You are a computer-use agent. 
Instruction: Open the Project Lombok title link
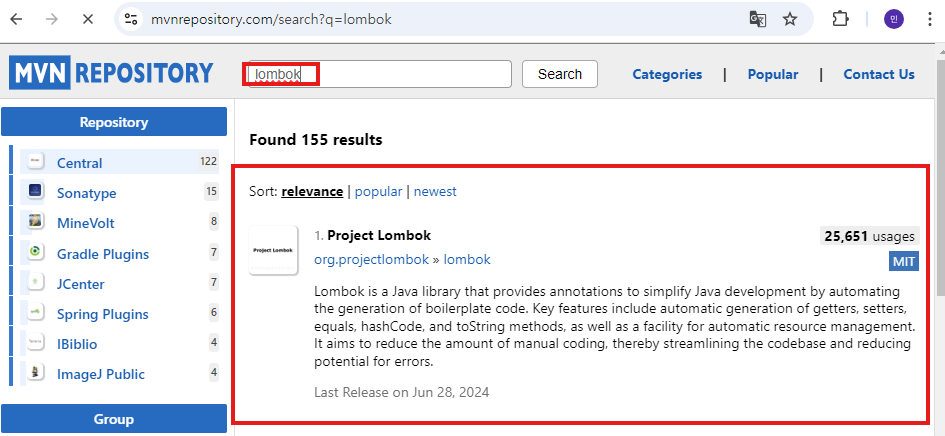(x=379, y=235)
